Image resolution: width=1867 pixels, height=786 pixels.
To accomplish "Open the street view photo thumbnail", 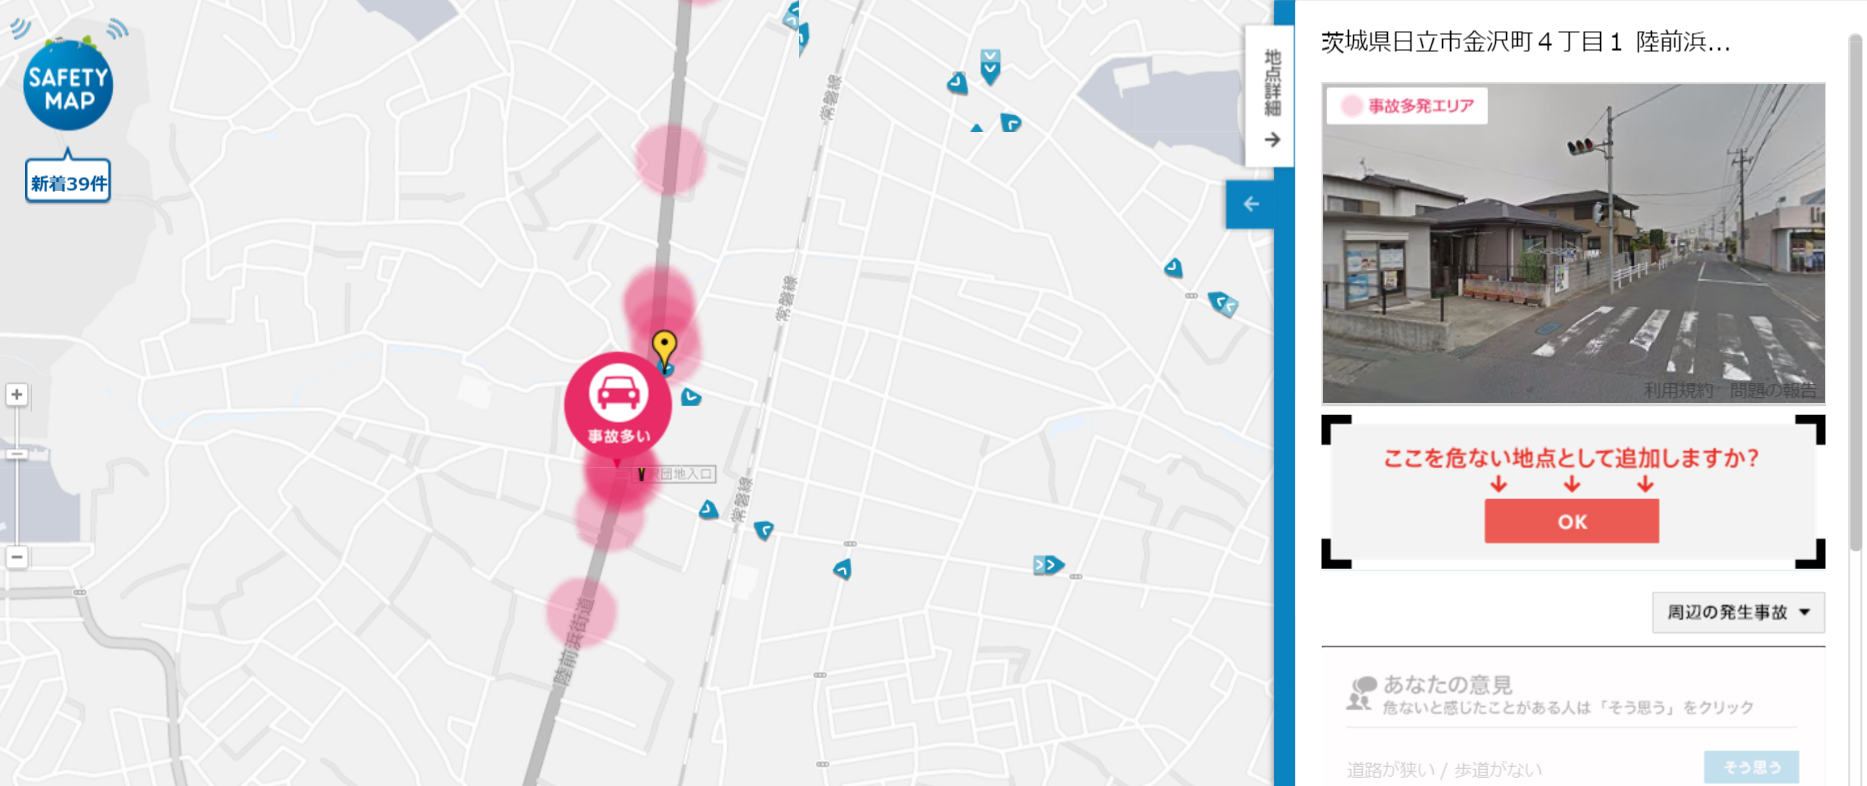I will (1573, 243).
